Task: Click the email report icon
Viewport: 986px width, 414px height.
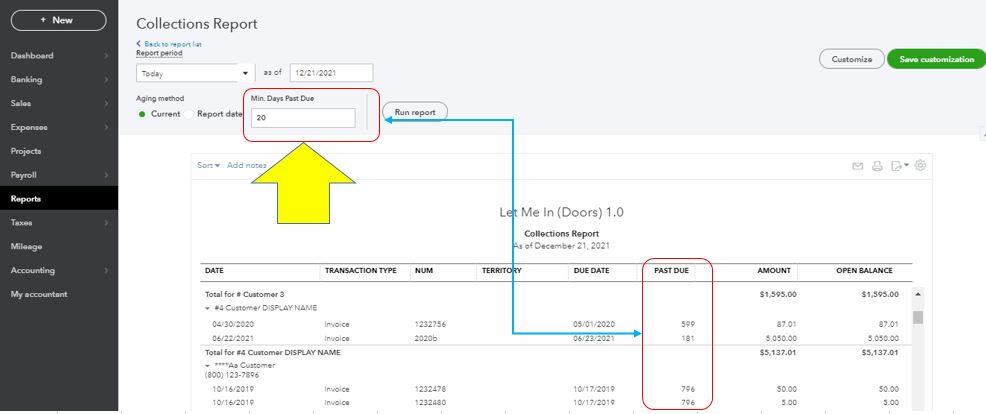Action: (858, 166)
